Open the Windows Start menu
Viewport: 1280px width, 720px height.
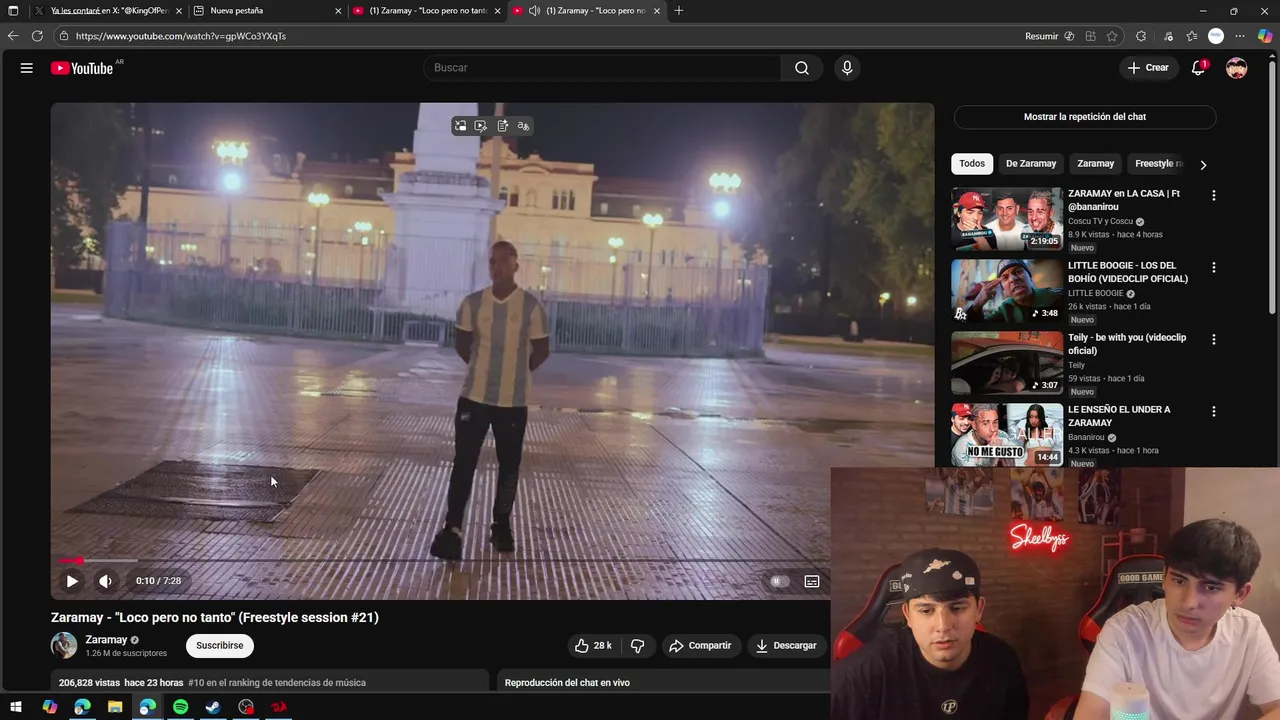16,707
